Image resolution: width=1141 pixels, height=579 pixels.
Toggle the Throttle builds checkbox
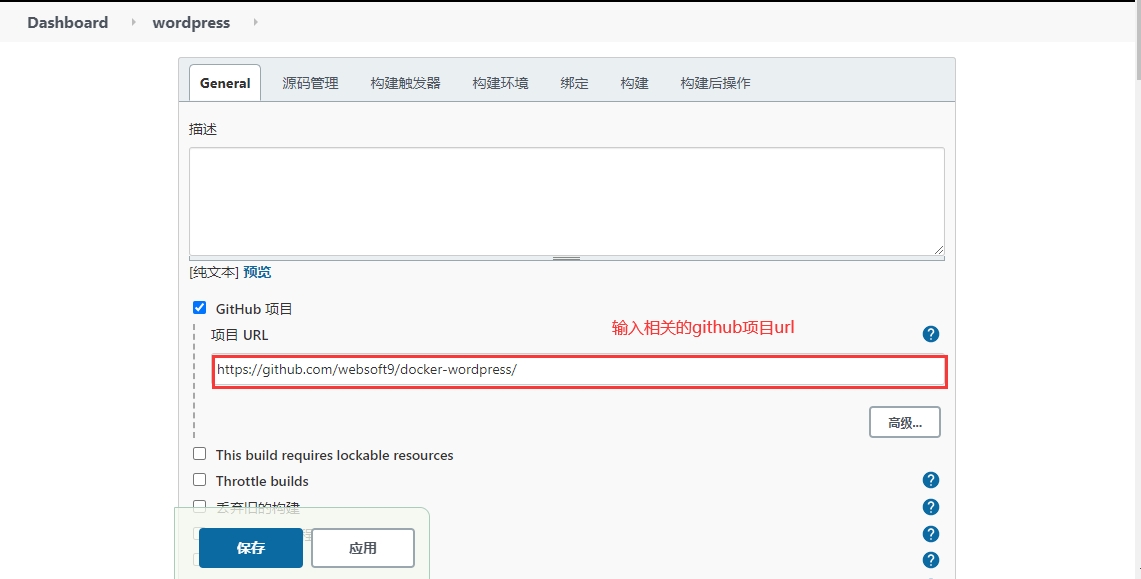point(200,480)
